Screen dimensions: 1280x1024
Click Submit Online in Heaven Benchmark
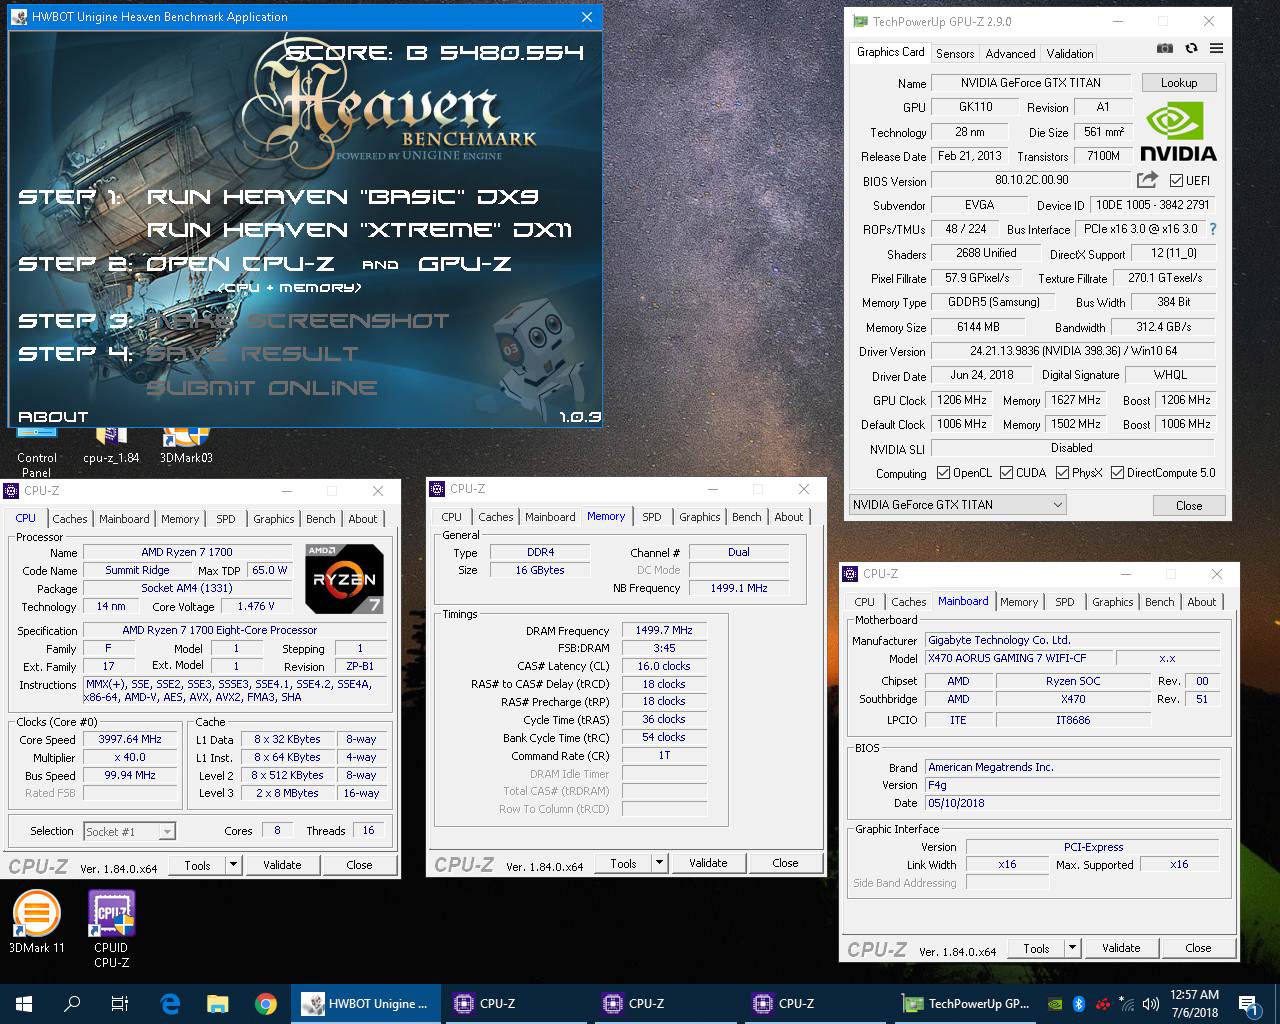click(x=262, y=388)
